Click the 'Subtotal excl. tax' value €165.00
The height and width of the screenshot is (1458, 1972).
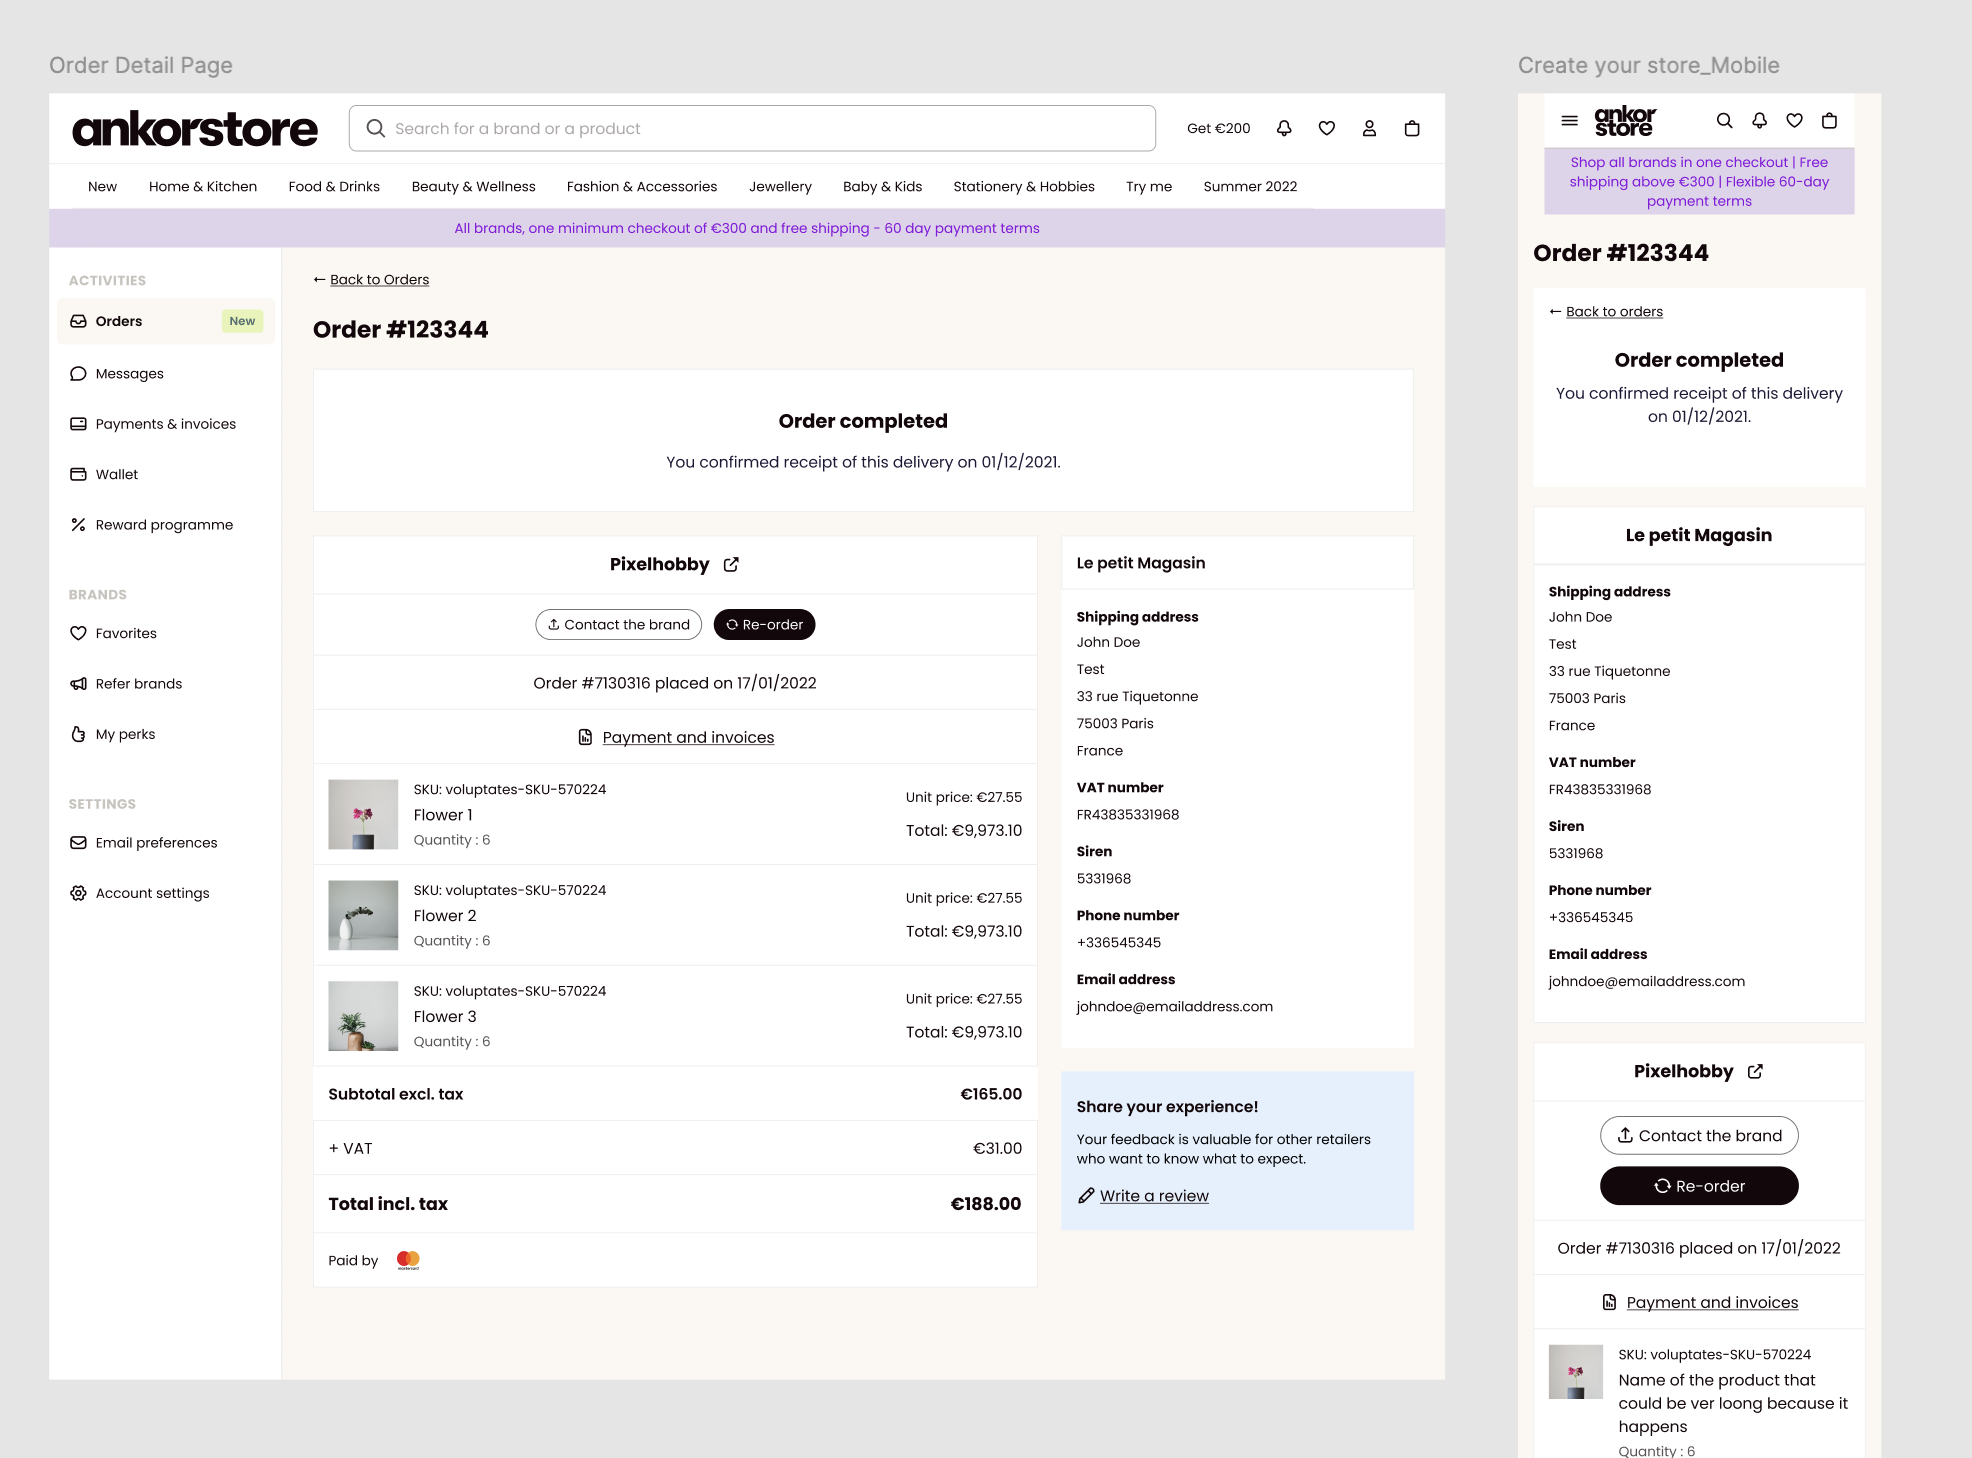pyautogui.click(x=991, y=1094)
